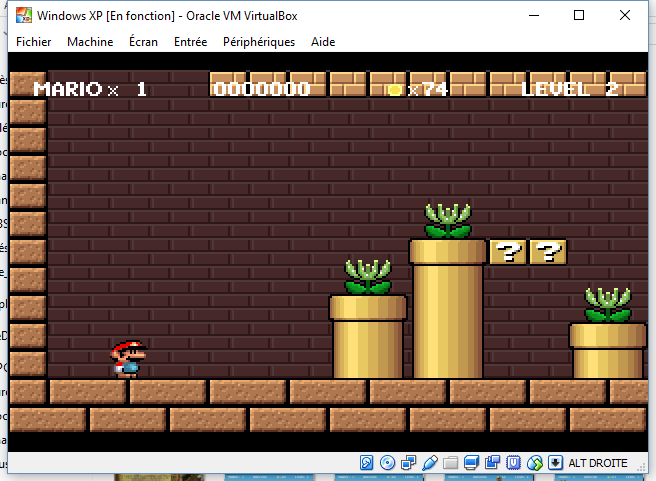Click the USB devices indicator icon

(x=430, y=463)
